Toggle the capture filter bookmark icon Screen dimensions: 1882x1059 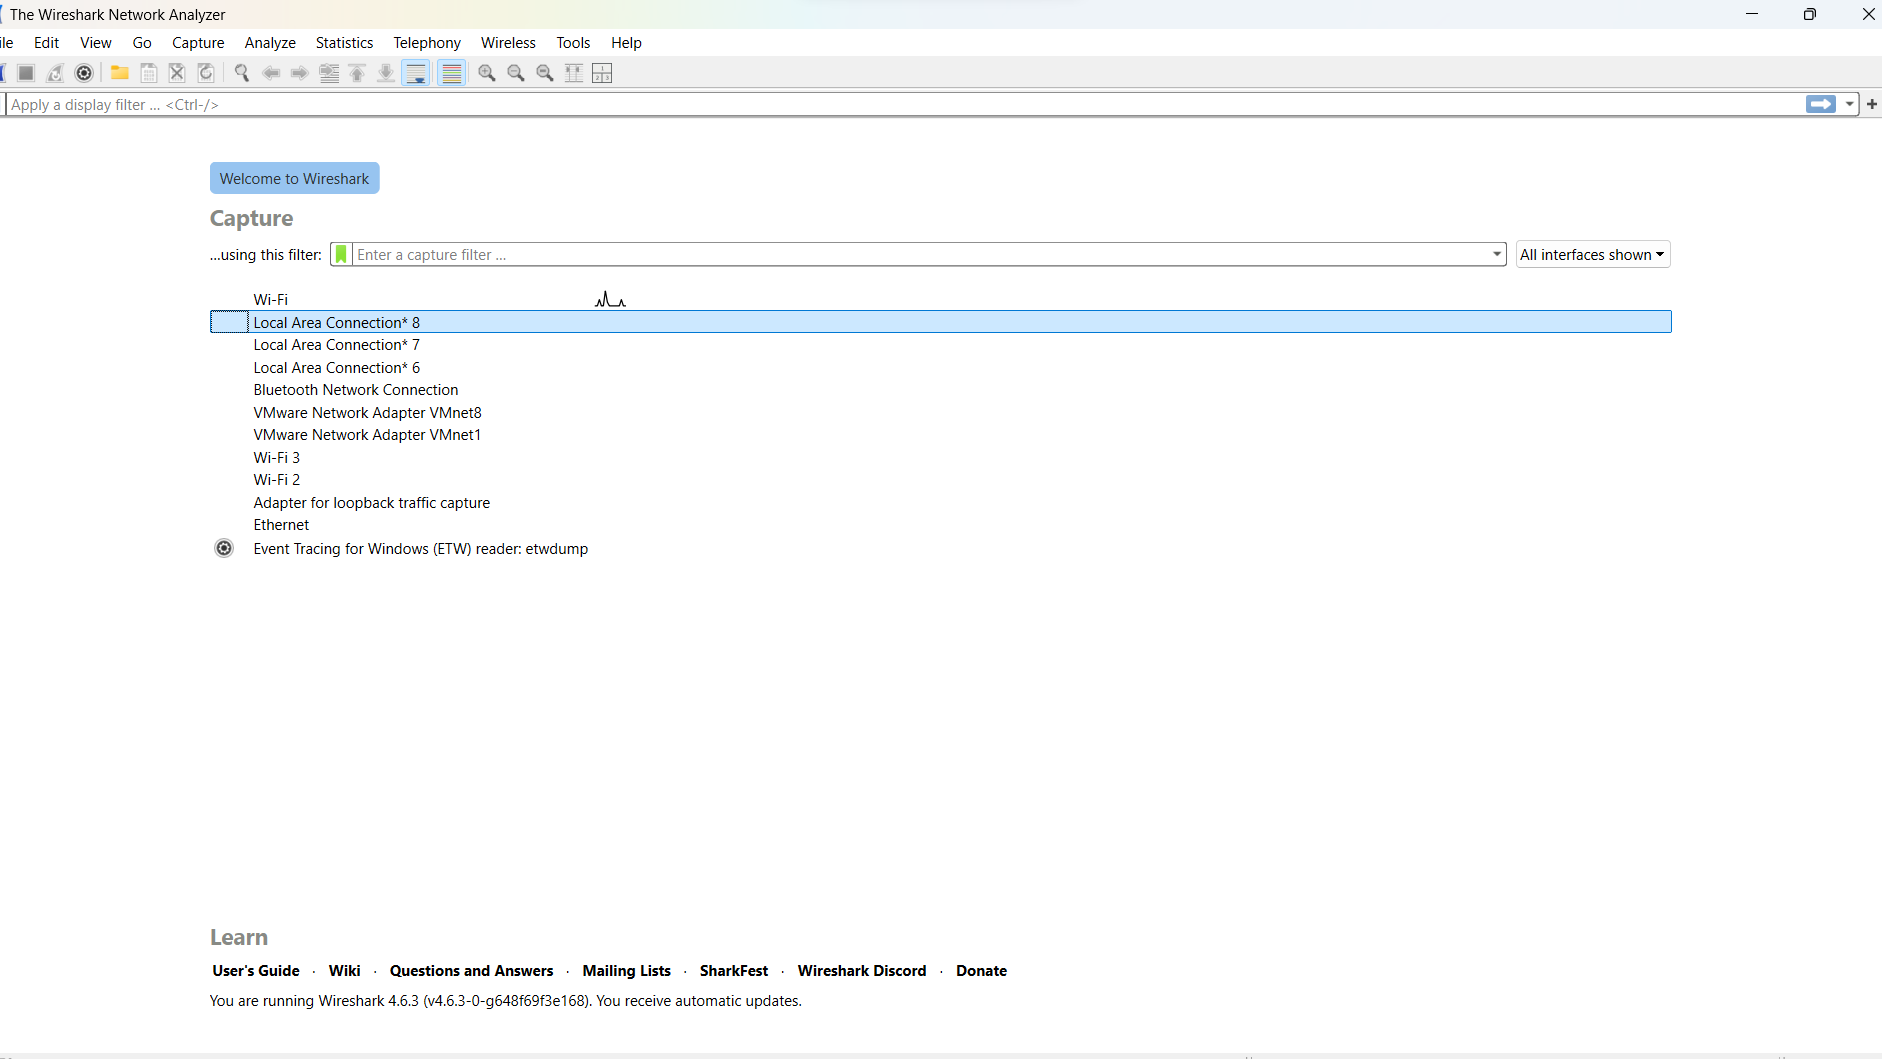click(x=340, y=254)
